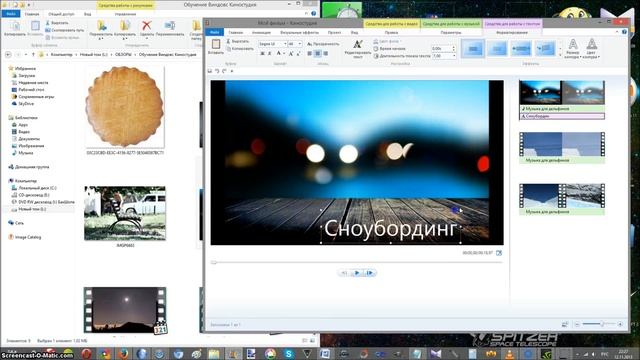Expand text effects gallery
The image size is (640, 360).
560,56
